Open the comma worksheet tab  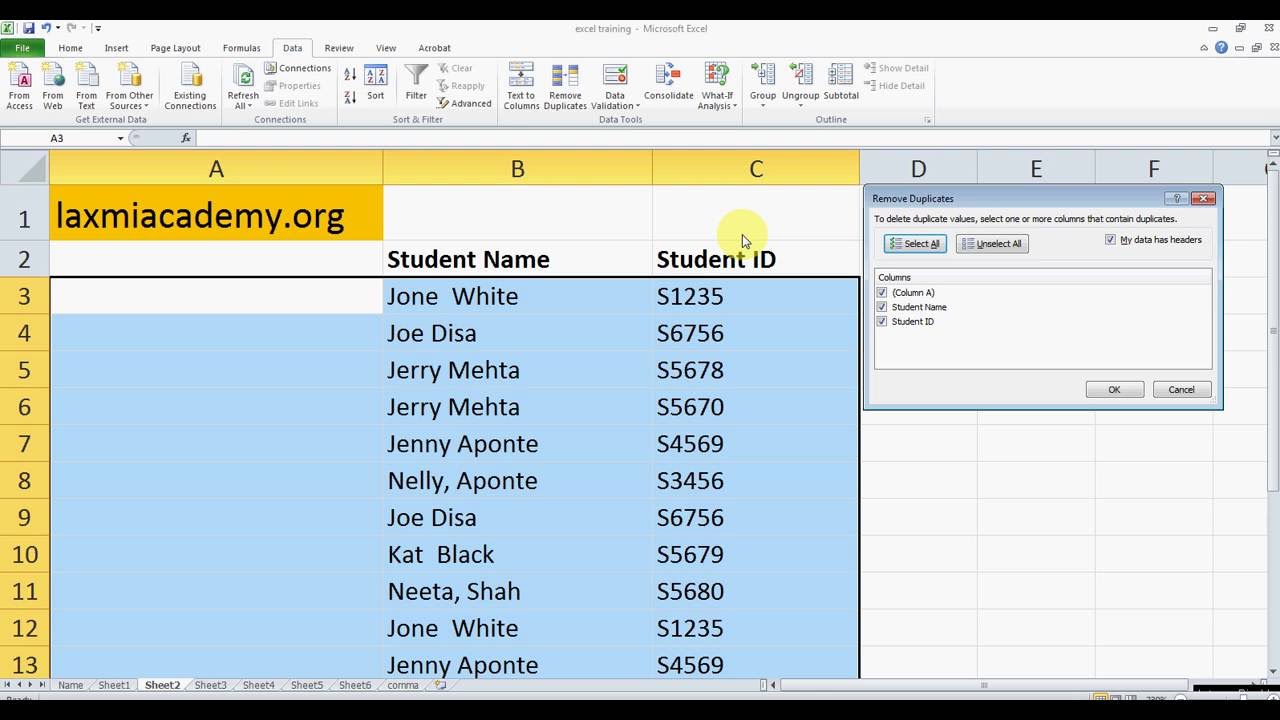pos(402,685)
